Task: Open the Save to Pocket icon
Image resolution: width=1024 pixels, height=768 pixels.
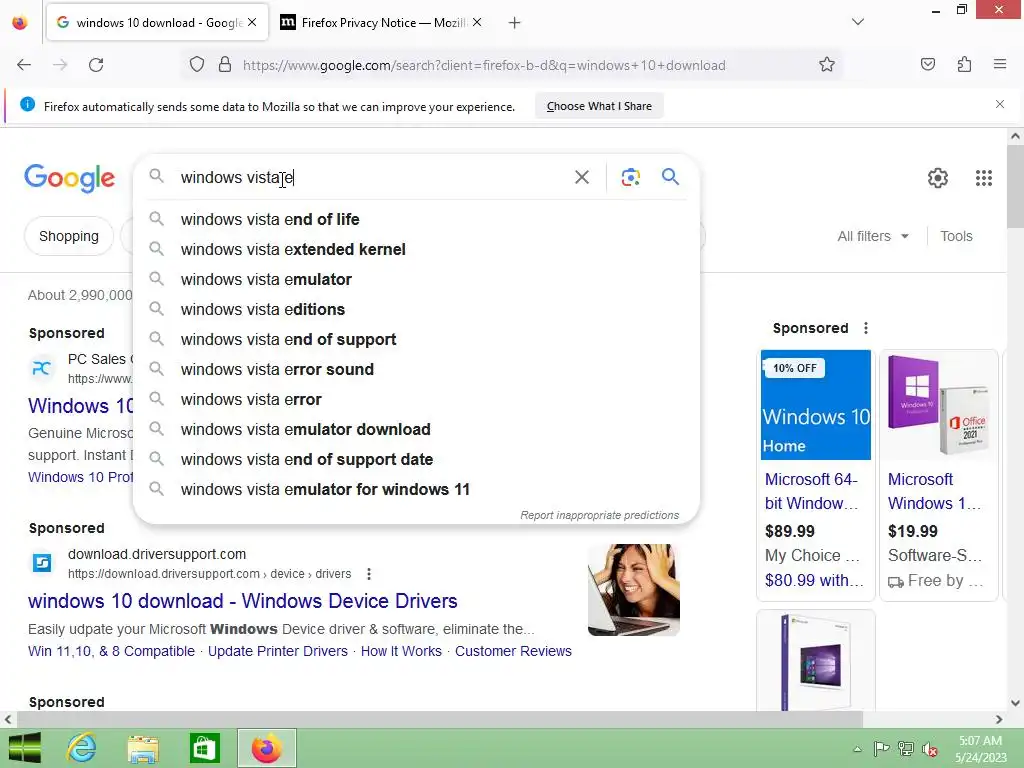Action: point(928,65)
